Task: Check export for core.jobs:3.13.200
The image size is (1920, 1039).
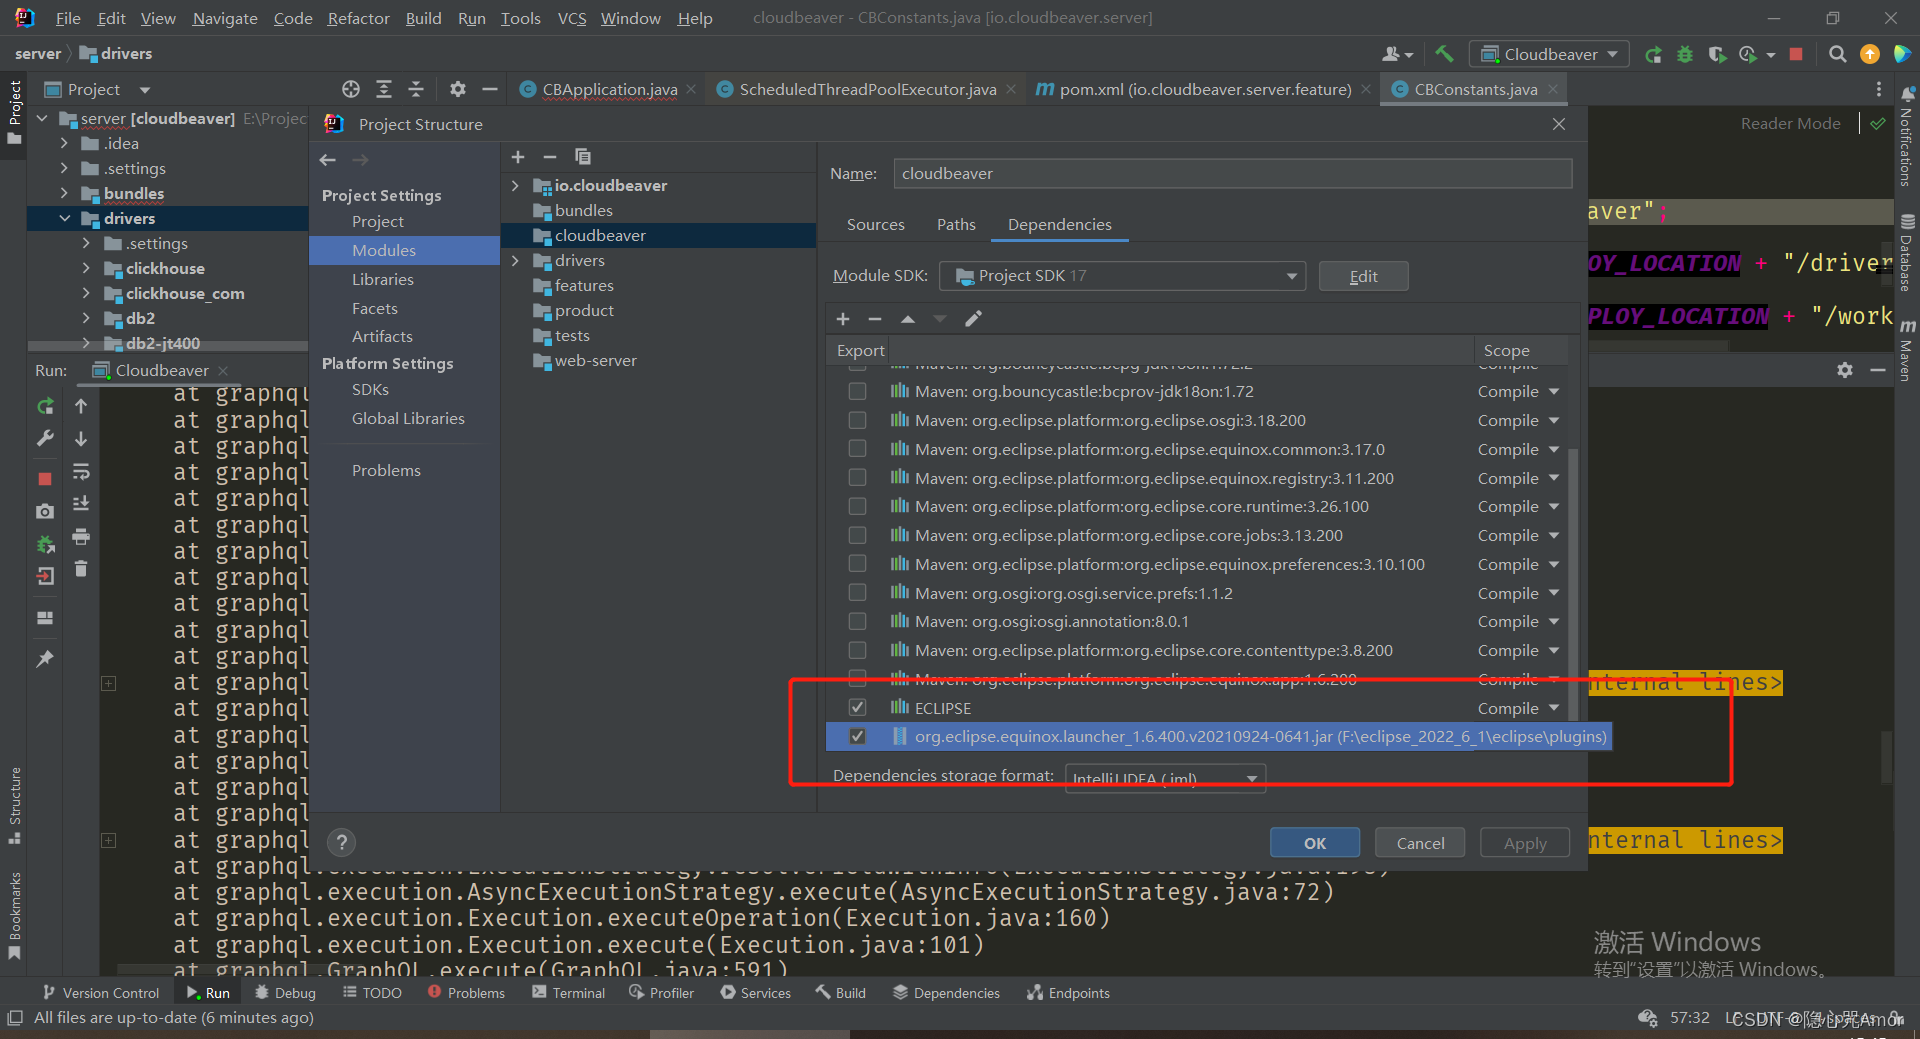Action: click(x=857, y=536)
